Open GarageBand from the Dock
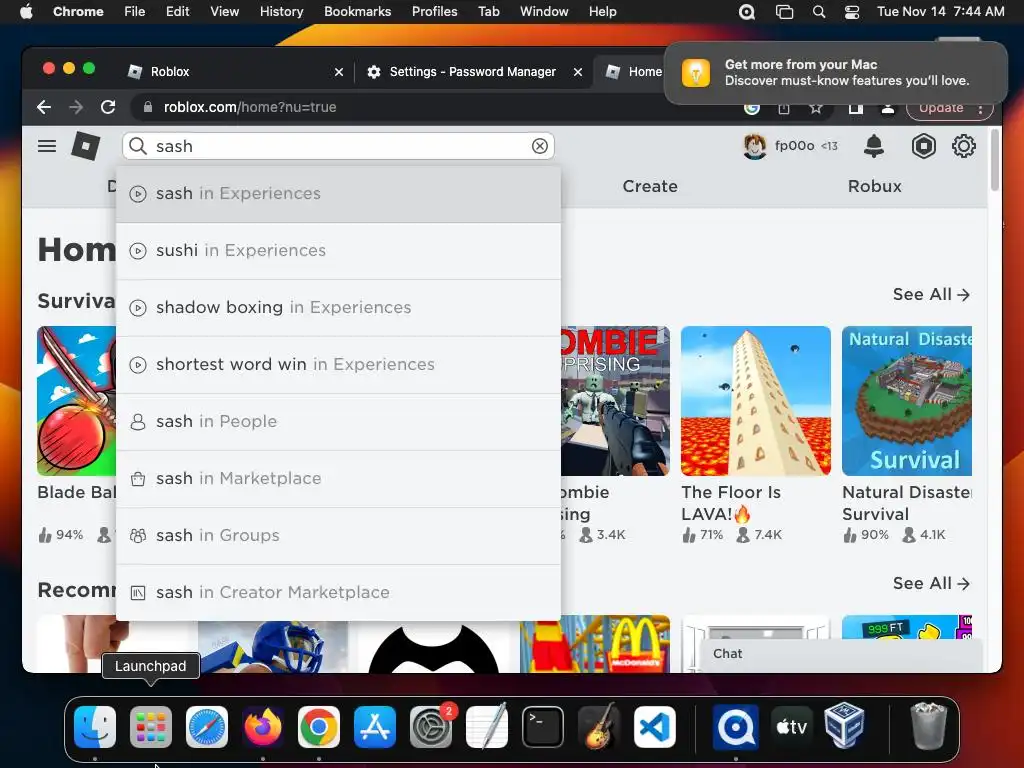Image resolution: width=1024 pixels, height=768 pixels. (x=599, y=727)
